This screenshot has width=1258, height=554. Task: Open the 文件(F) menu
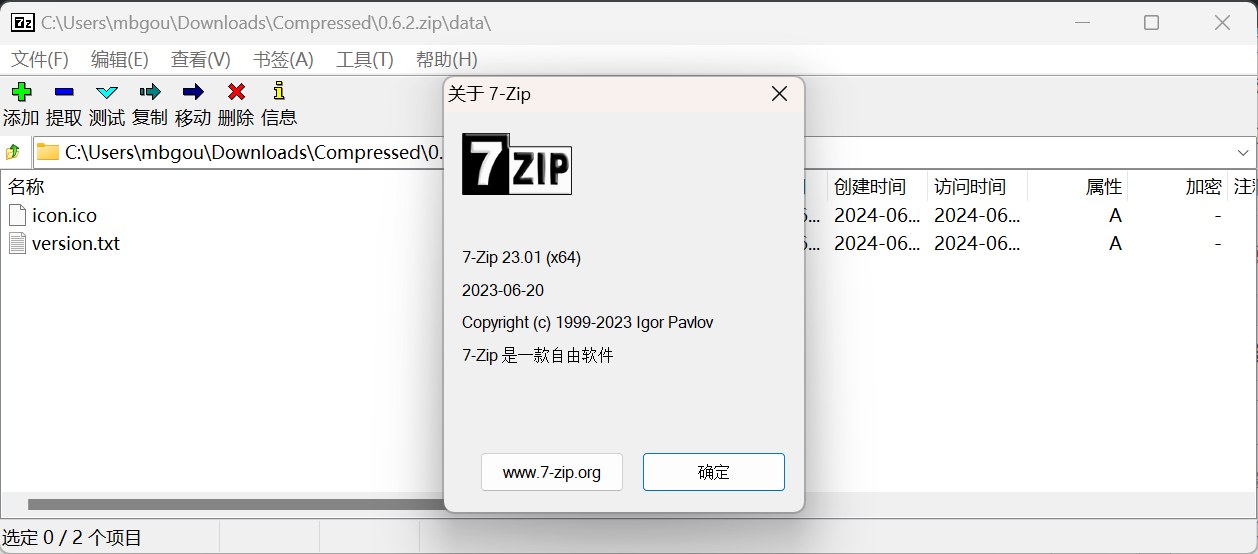40,59
